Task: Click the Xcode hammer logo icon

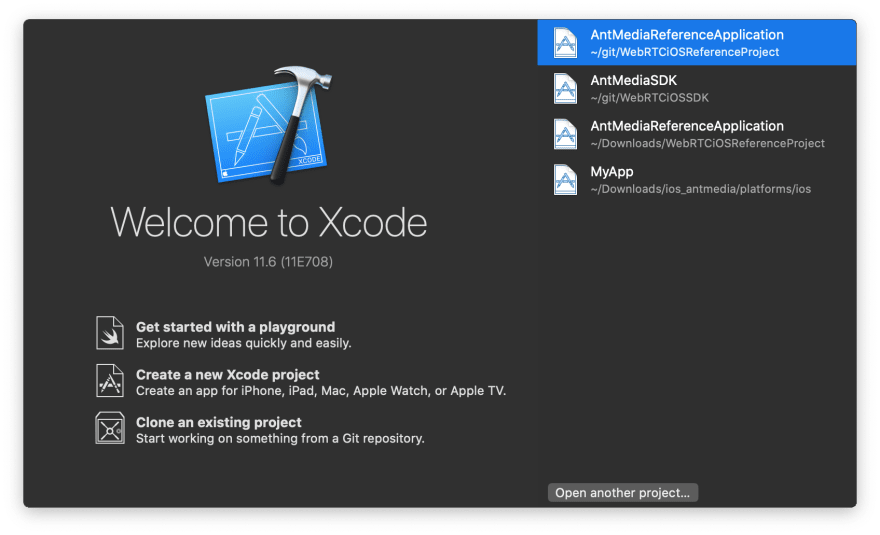Action: [268, 125]
